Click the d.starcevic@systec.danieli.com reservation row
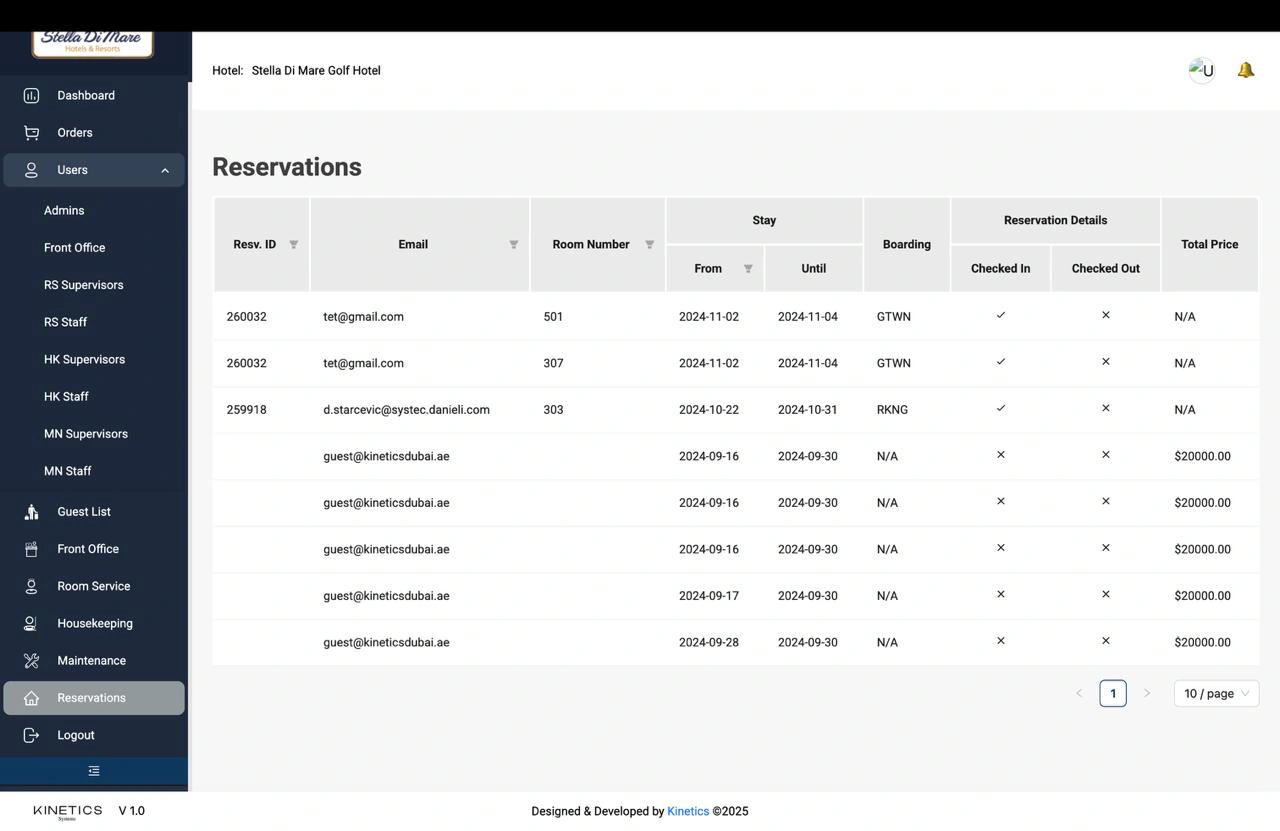1280x831 pixels. click(406, 410)
